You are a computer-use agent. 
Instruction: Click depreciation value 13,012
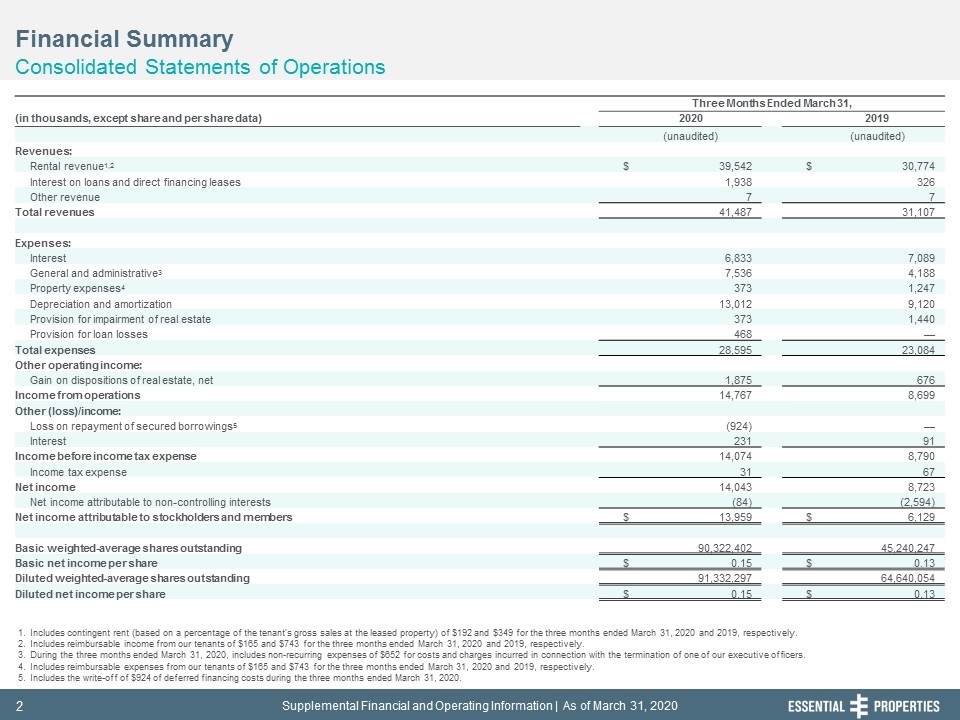coord(735,304)
